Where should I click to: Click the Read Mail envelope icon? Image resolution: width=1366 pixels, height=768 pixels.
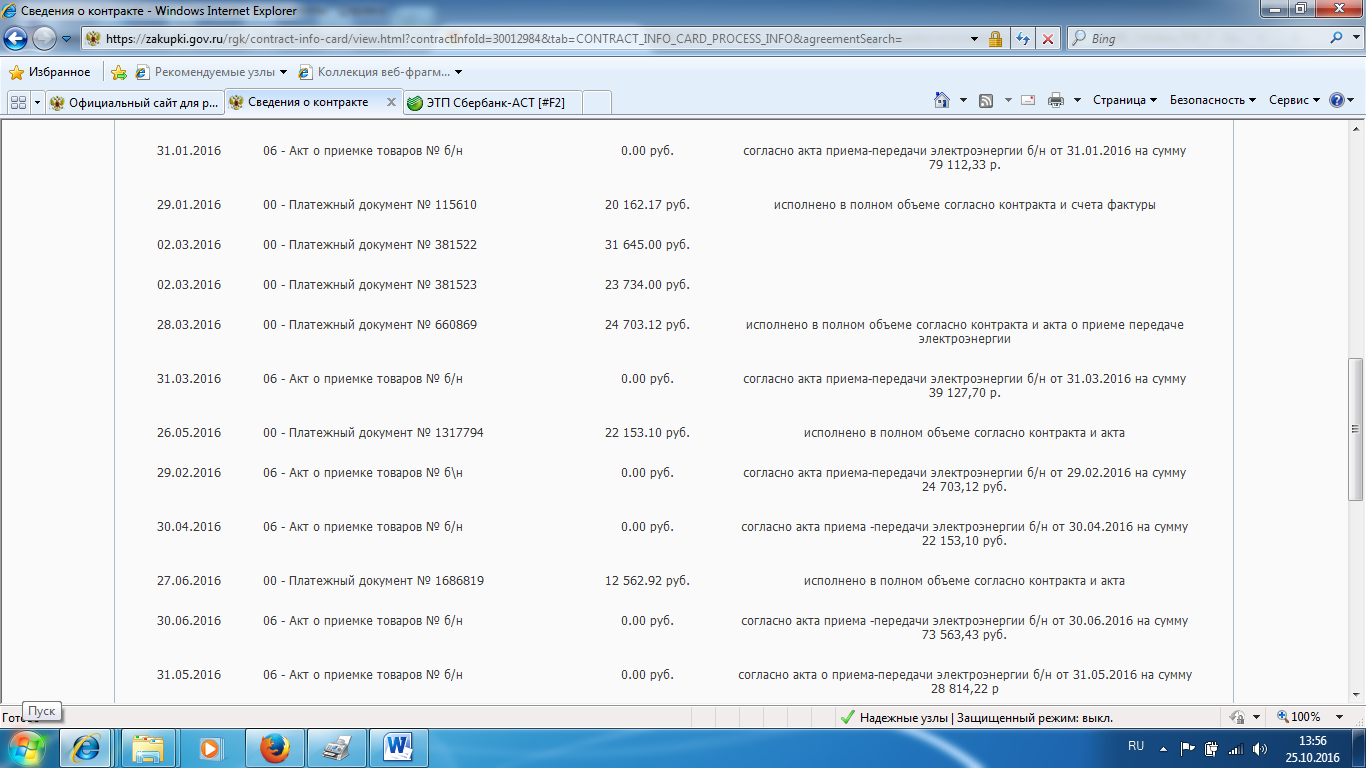click(1028, 100)
